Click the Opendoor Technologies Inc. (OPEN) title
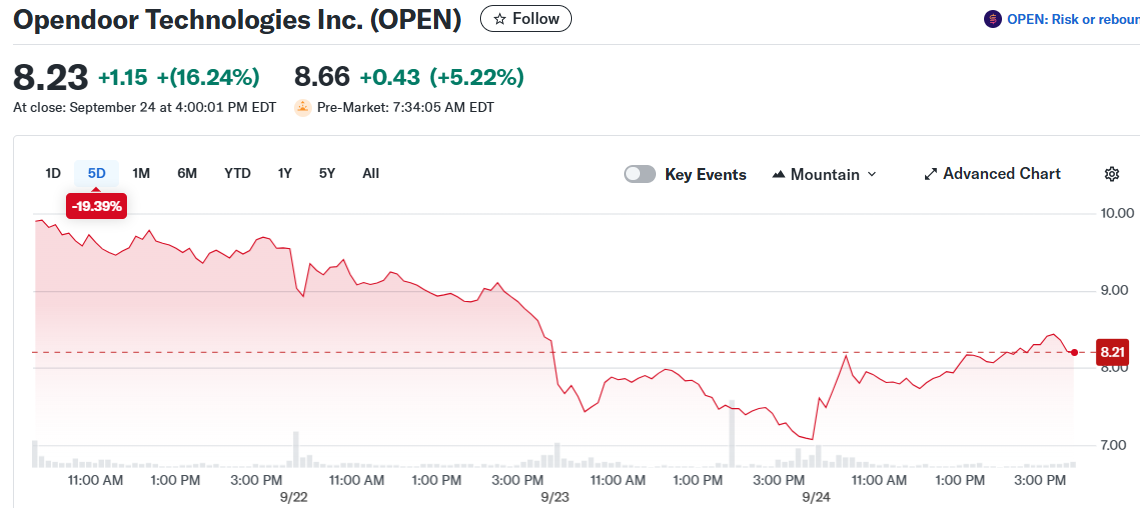 coord(237,20)
